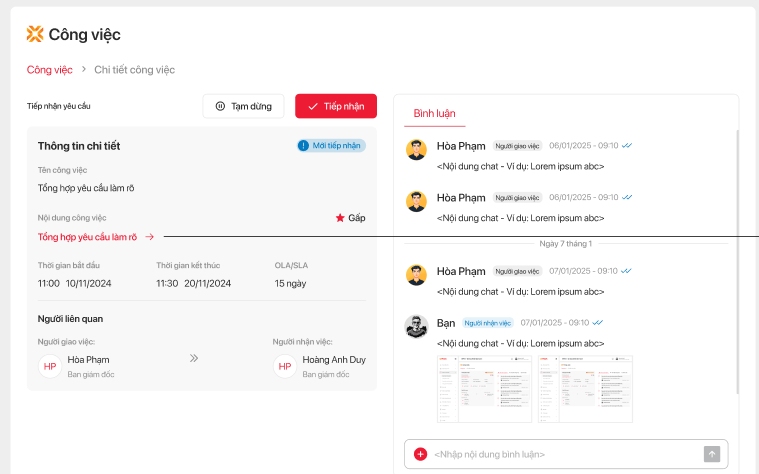This screenshot has width=759, height=474.
Task: Open the Bình luận tab
Action: pos(434,114)
